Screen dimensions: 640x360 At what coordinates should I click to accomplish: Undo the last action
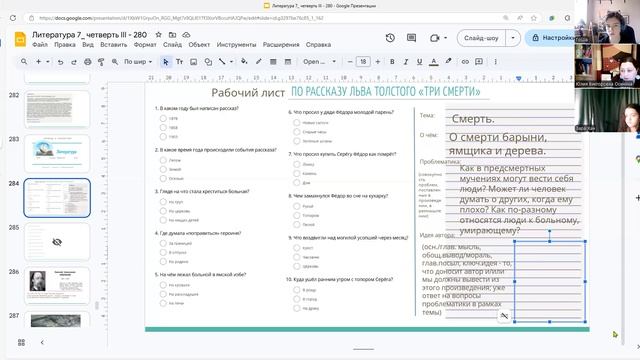(60, 62)
